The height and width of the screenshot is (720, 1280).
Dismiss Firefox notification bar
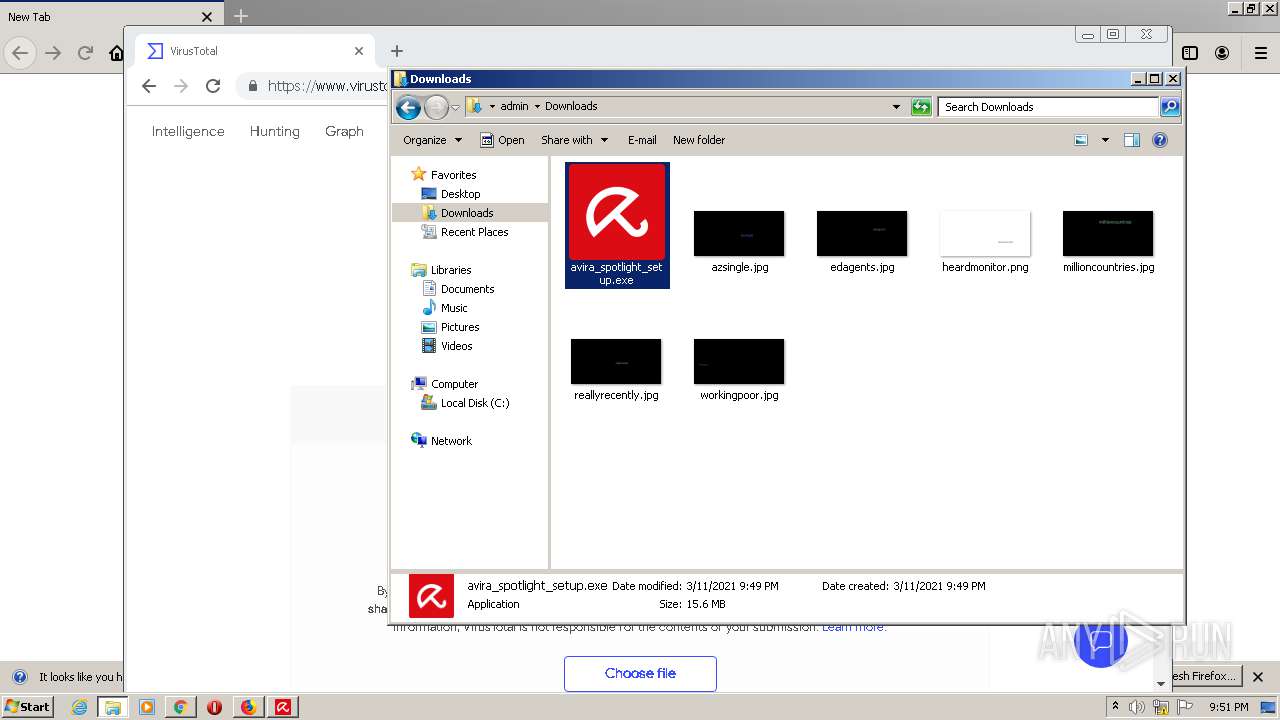point(1259,677)
